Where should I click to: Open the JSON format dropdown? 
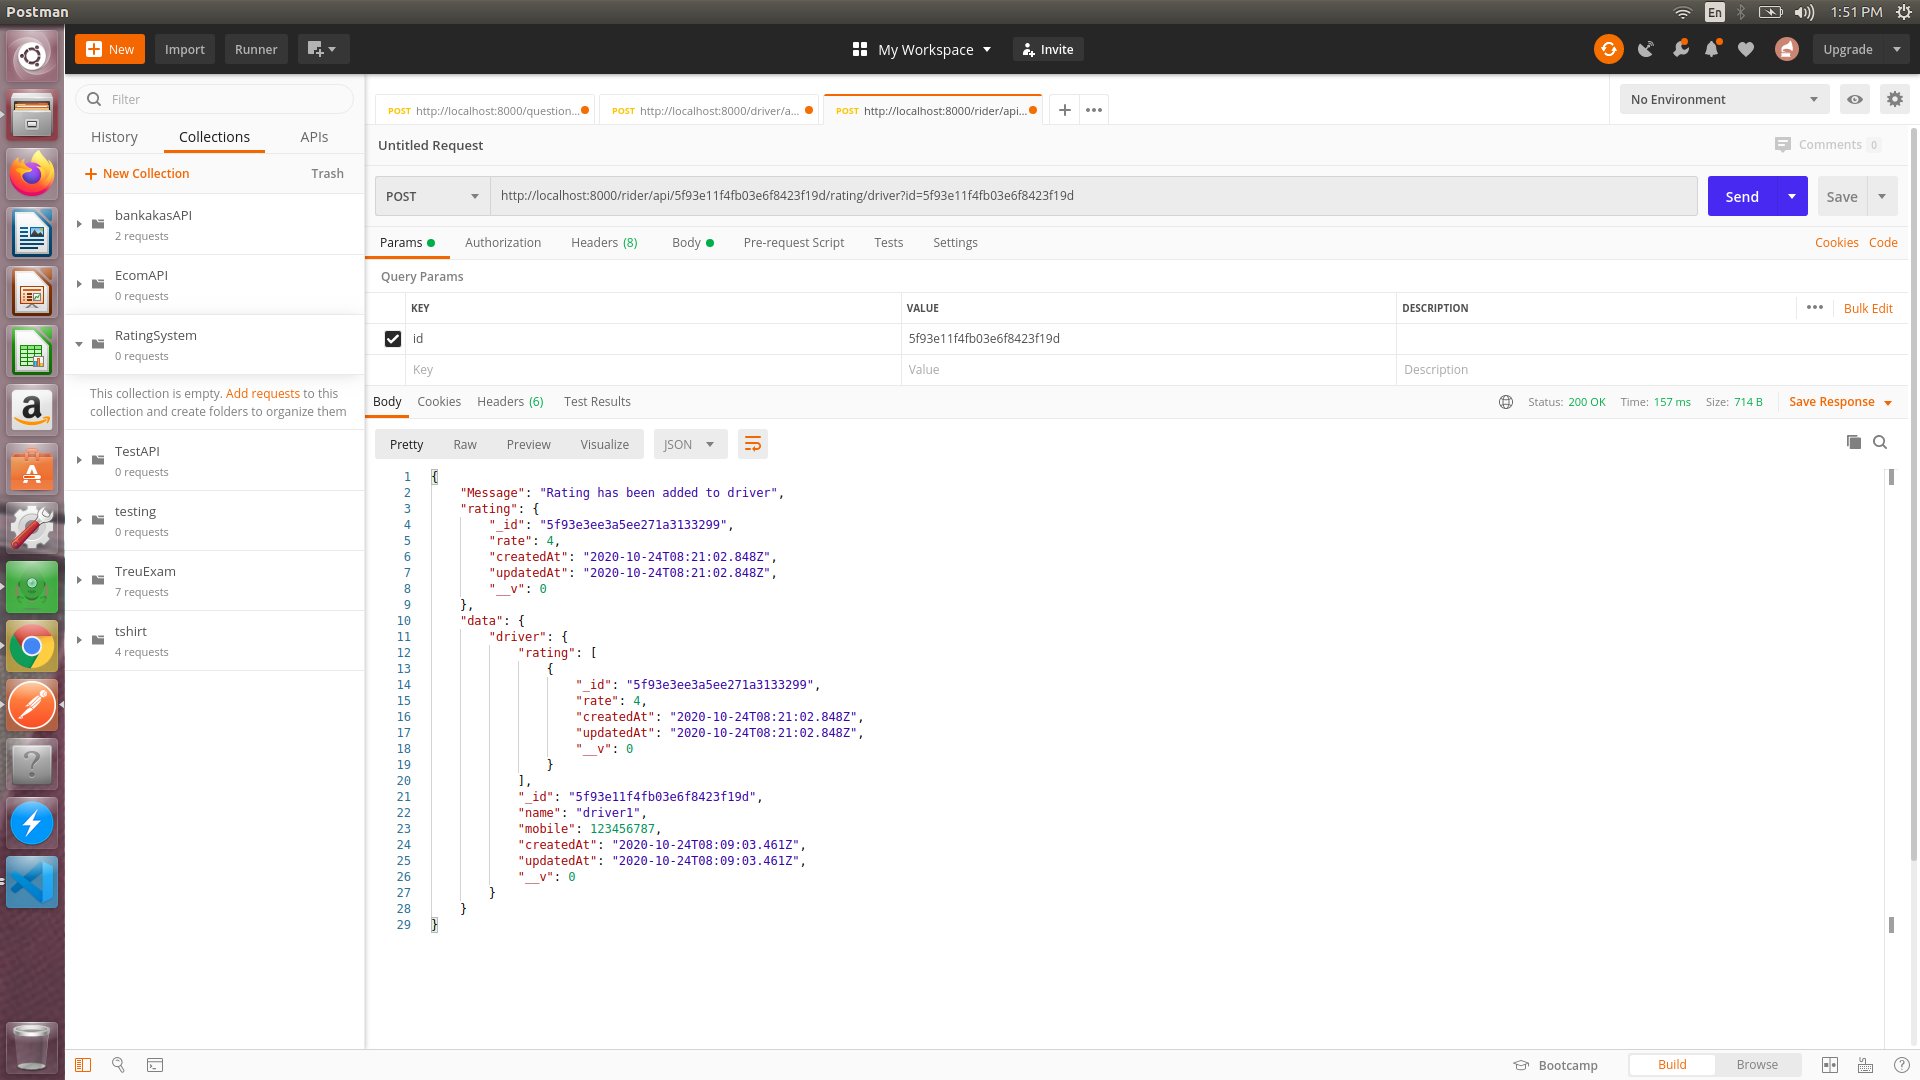click(689, 444)
